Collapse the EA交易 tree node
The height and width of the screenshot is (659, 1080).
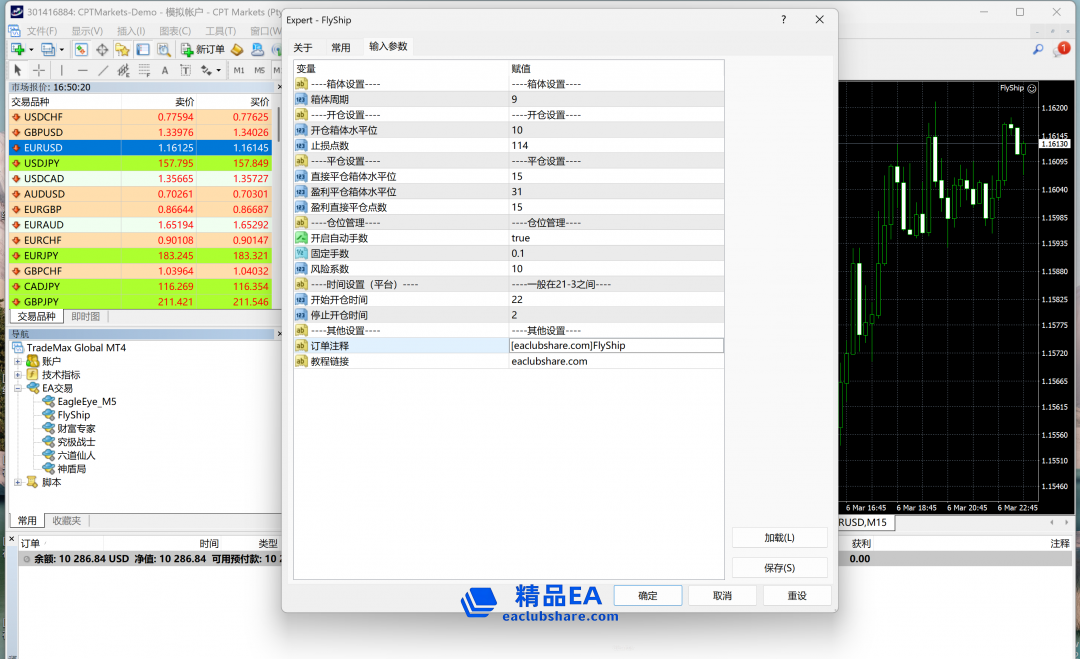tap(18, 388)
